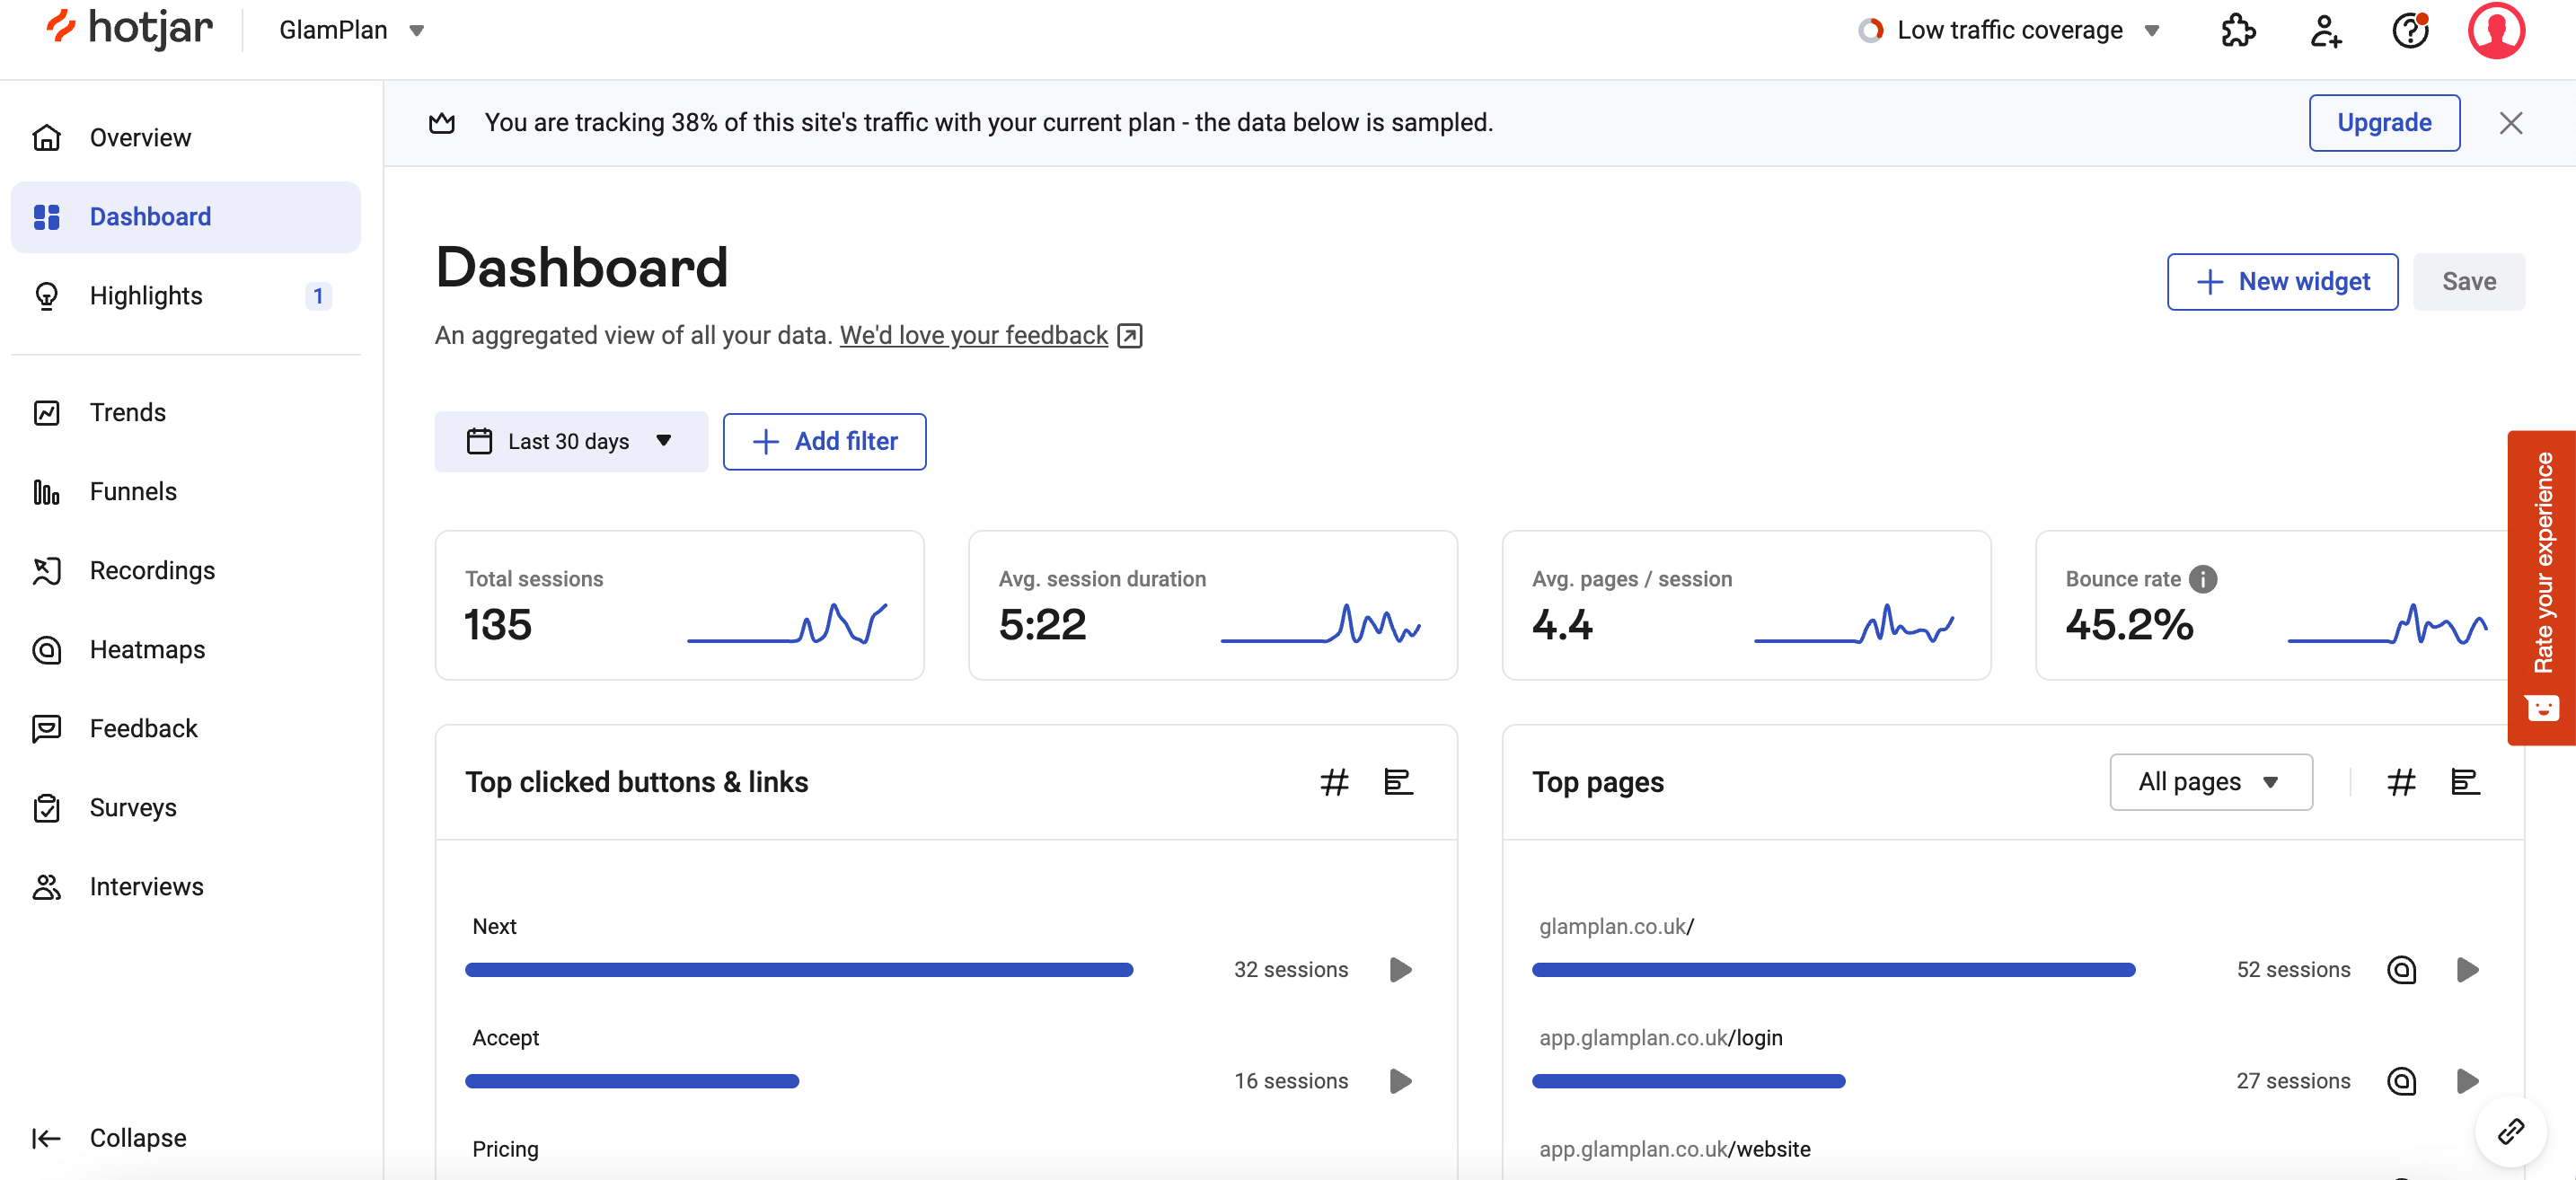Expand the Low traffic coverage dropdown
This screenshot has height=1180, width=2576.
(2010, 30)
